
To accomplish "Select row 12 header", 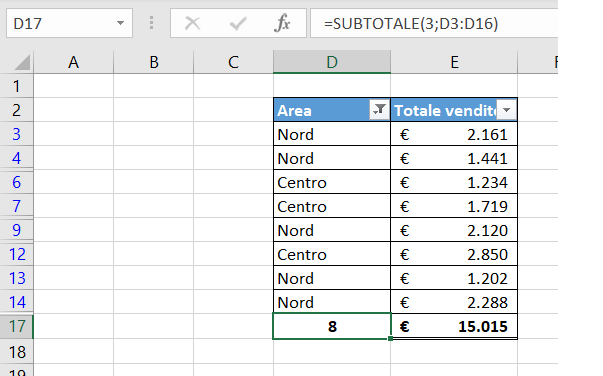I will coord(17,254).
